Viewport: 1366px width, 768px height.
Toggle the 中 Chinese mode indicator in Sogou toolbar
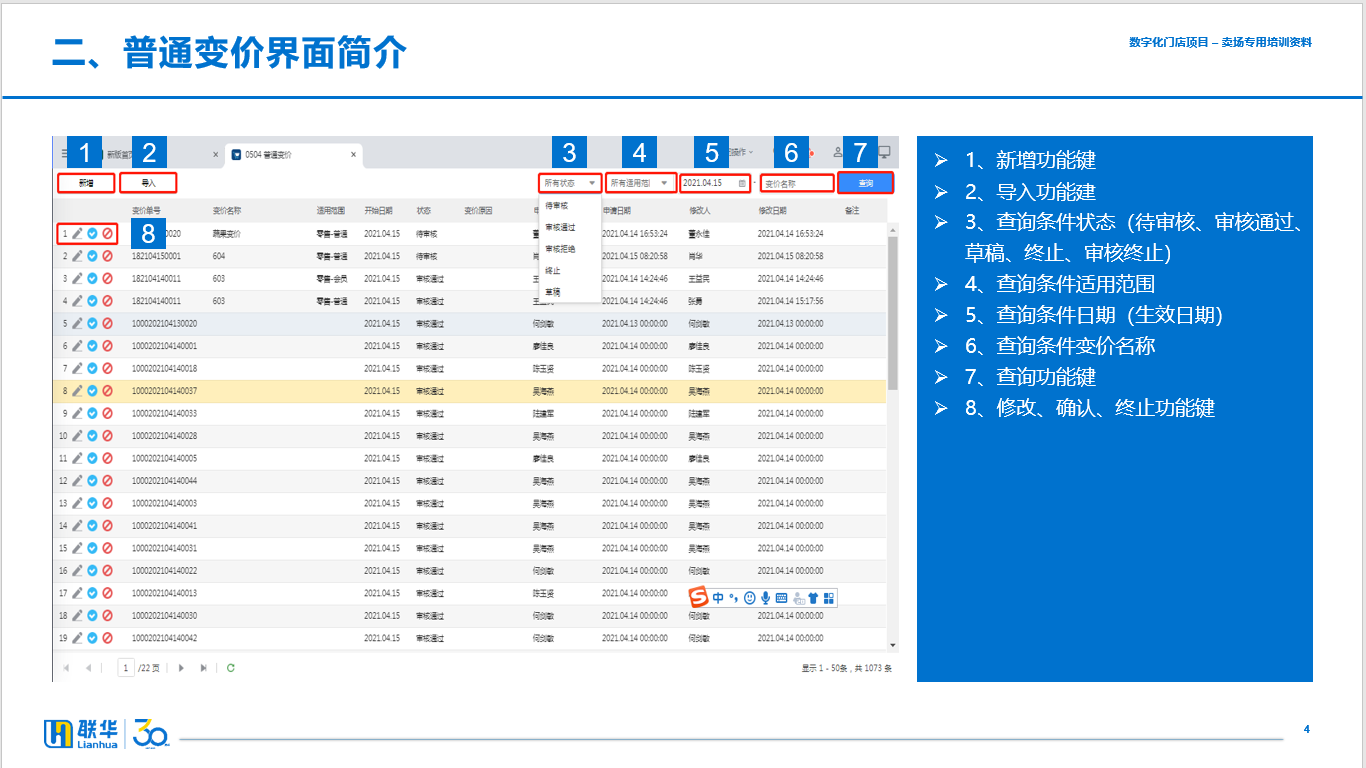pyautogui.click(x=718, y=598)
